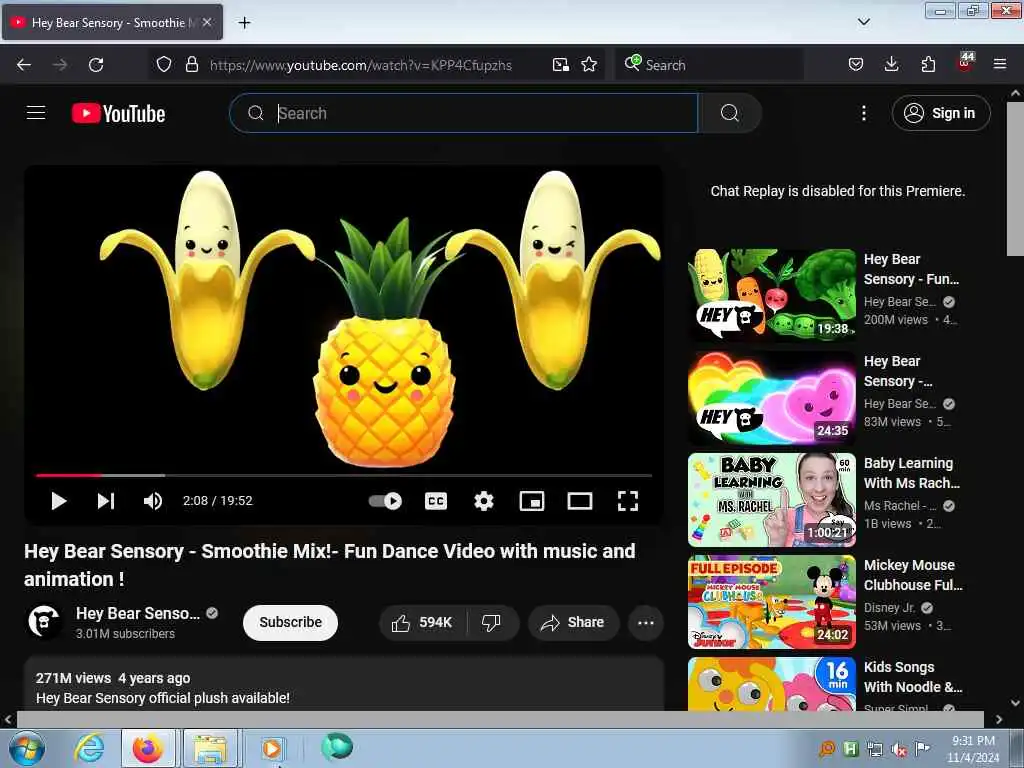Click the muted volume tray icon
This screenshot has width=1024, height=768.
(x=899, y=750)
